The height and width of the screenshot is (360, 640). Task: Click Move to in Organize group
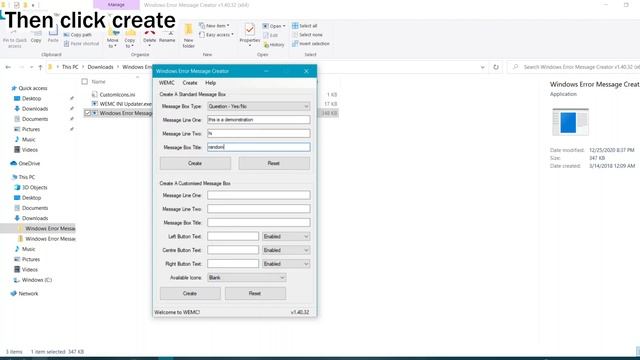click(113, 39)
